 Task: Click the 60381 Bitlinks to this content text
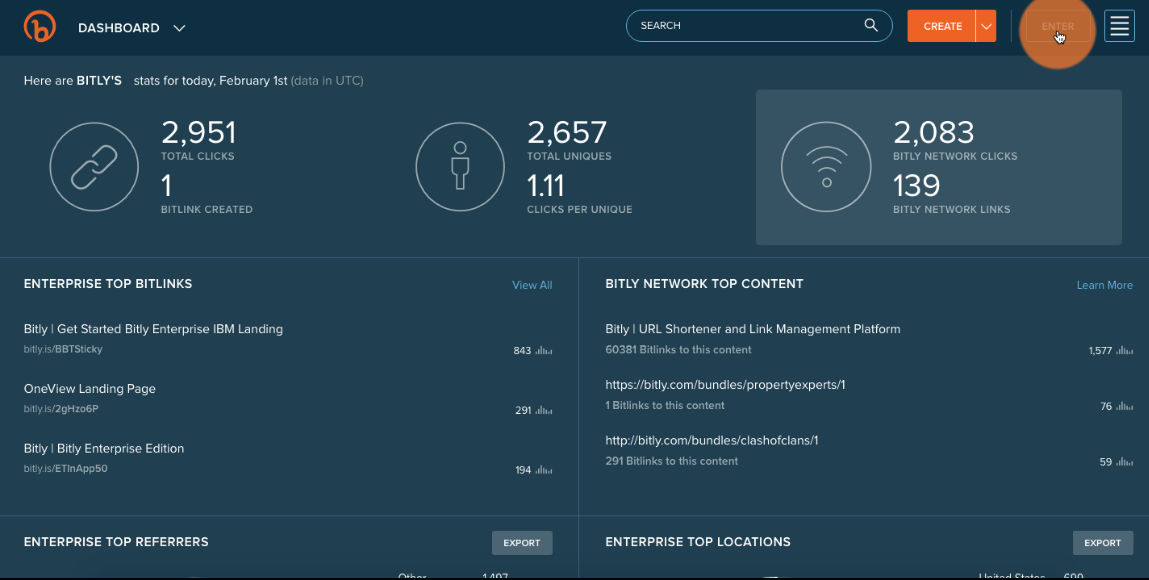678,349
